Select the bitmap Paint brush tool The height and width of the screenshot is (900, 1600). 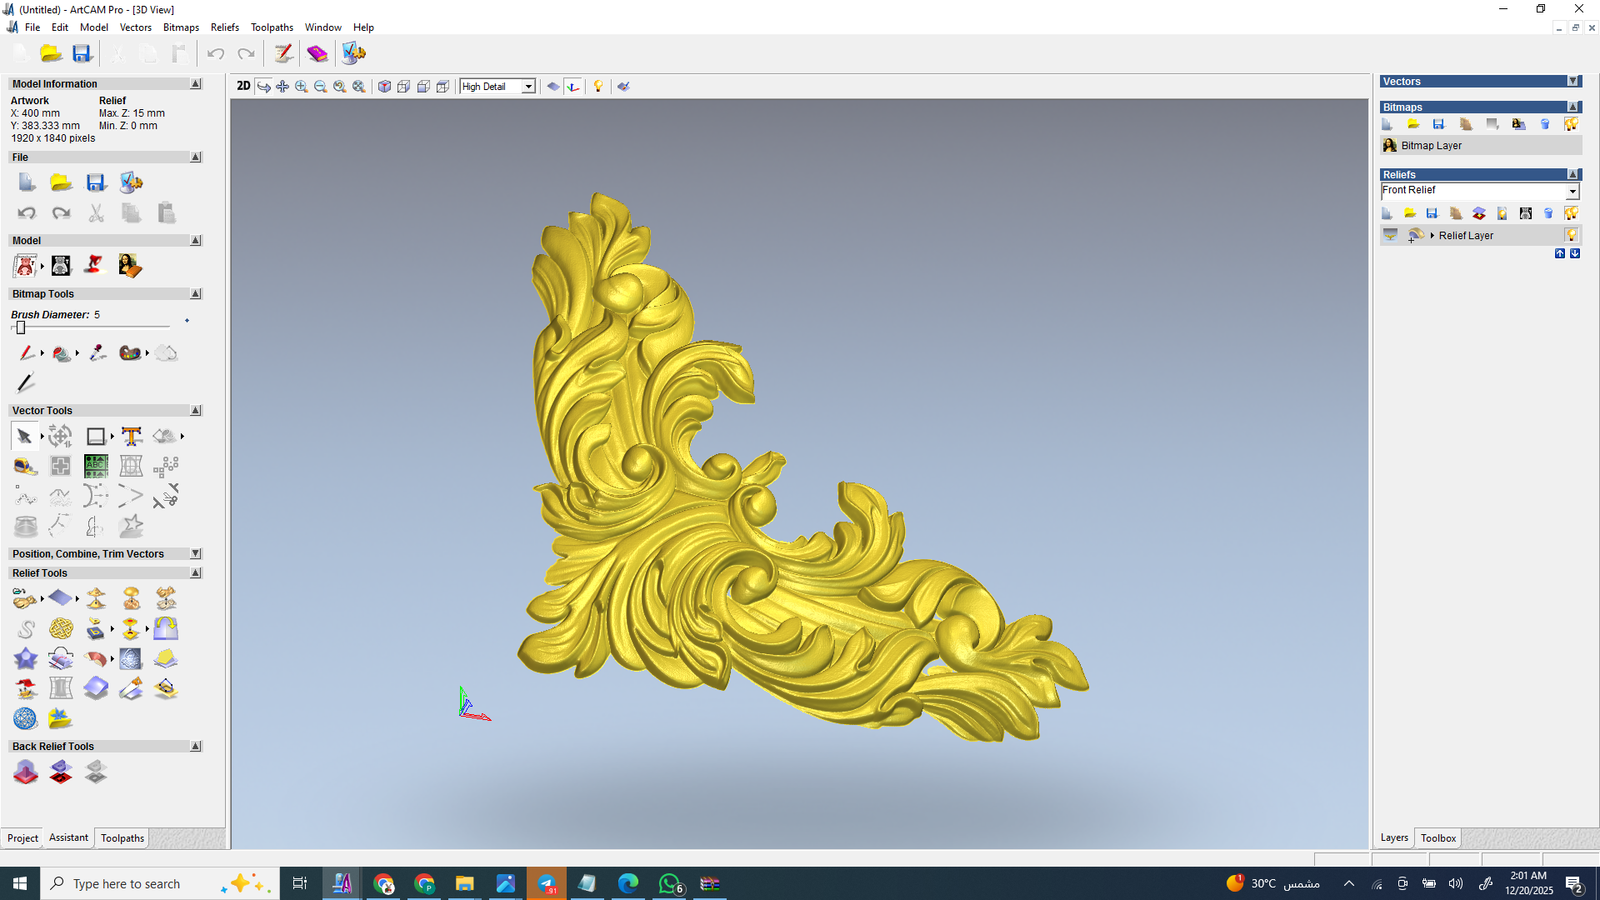pos(26,353)
